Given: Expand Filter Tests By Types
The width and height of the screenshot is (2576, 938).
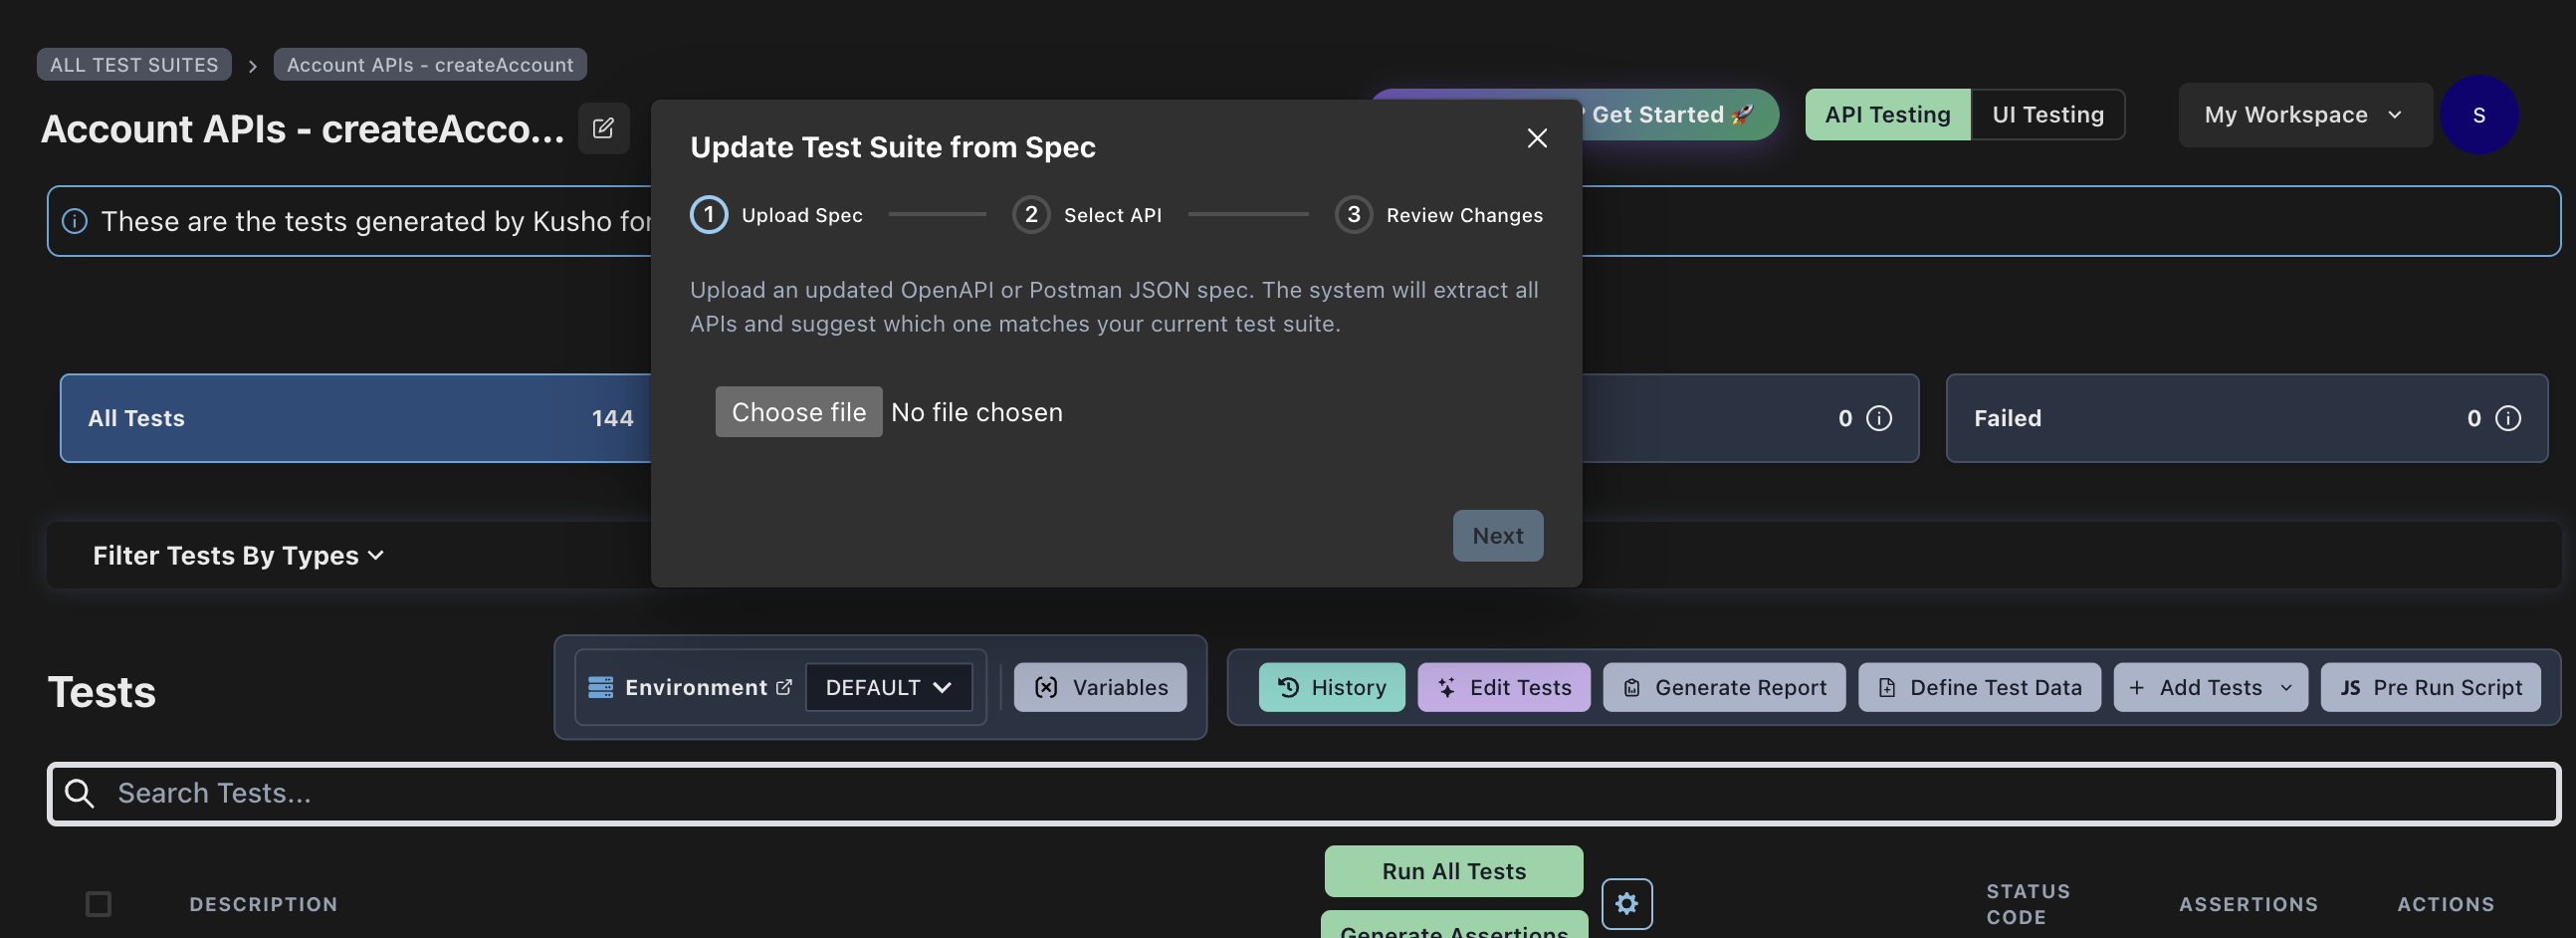Looking at the screenshot, I should (x=238, y=555).
